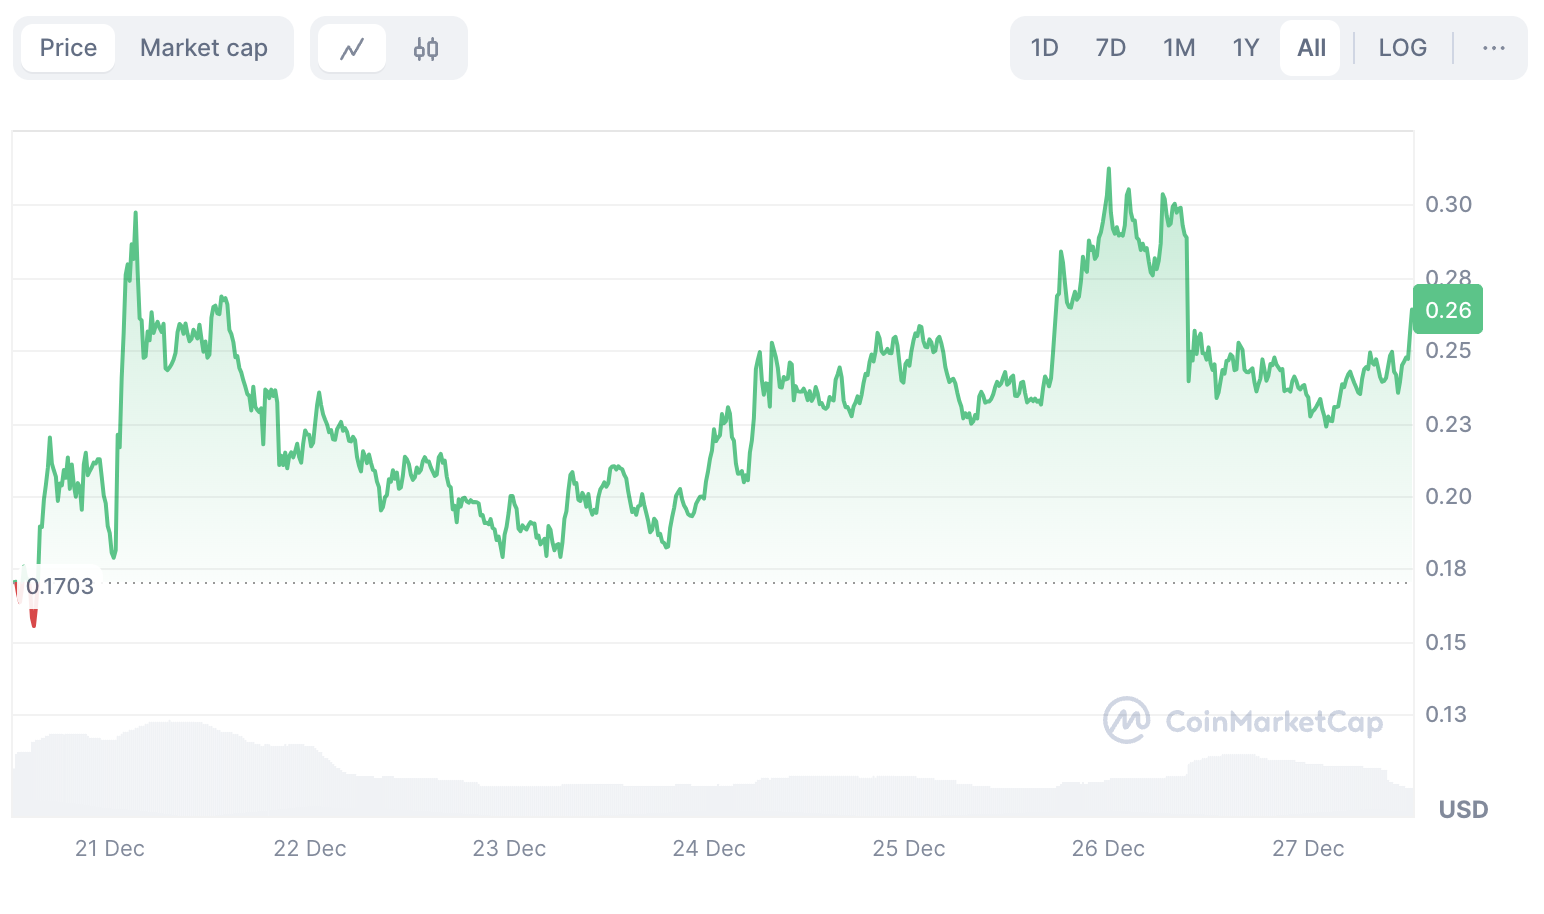Switch to line chart view
The width and height of the screenshot is (1544, 914).
pos(352,48)
